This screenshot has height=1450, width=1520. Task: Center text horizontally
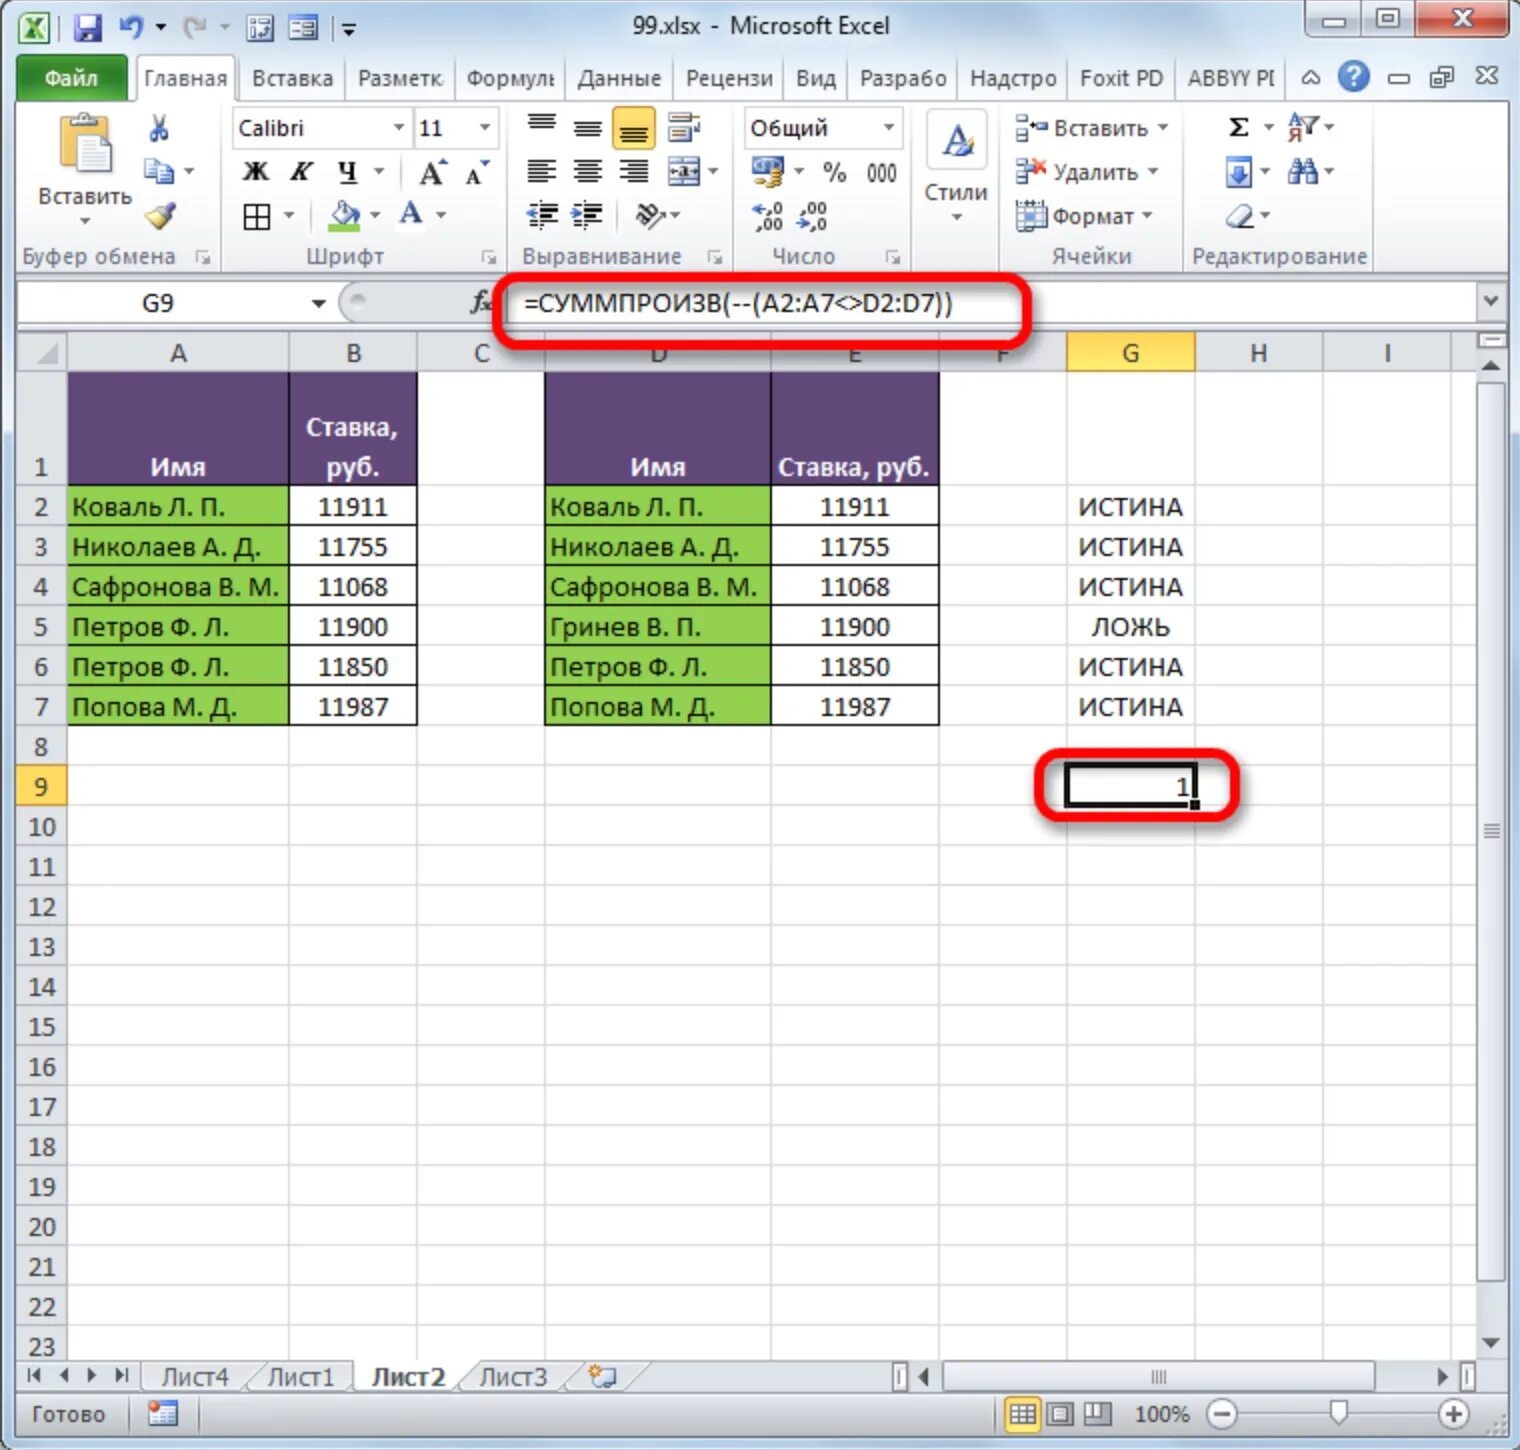click(587, 171)
